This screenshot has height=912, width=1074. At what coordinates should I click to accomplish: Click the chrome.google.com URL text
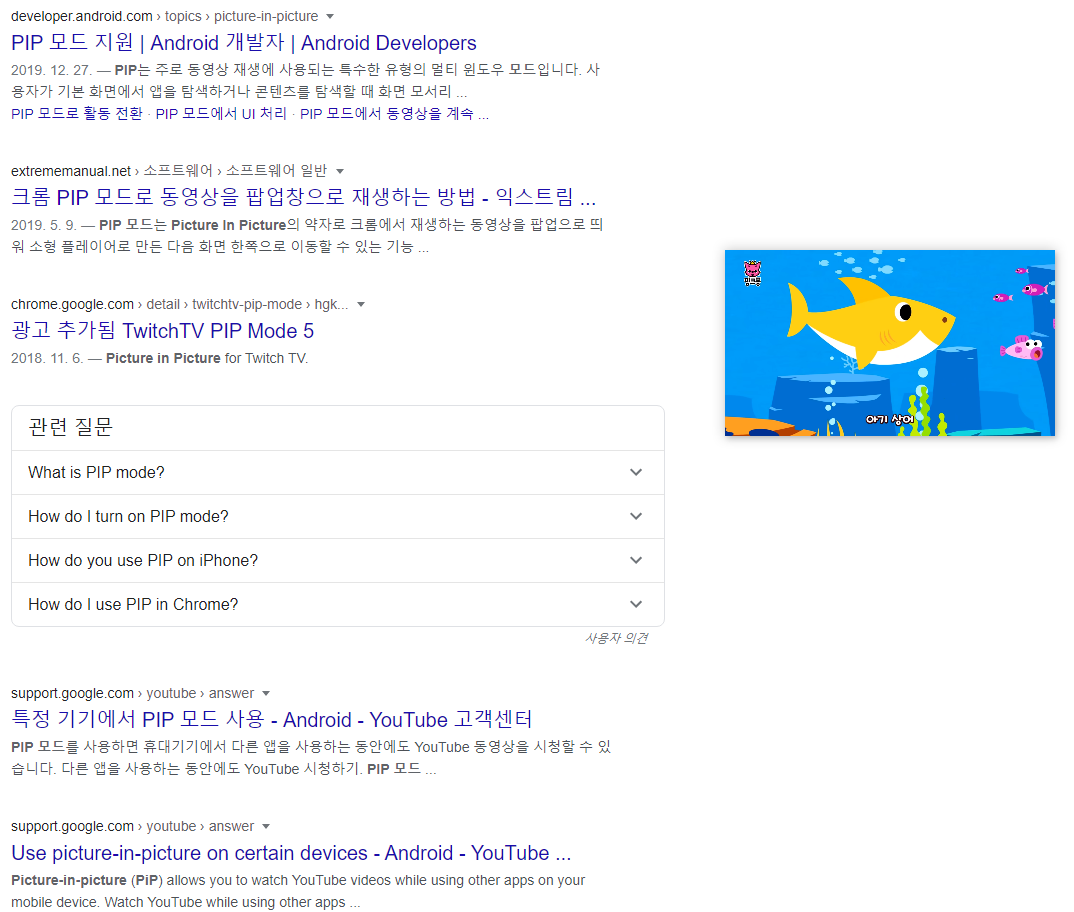72,305
